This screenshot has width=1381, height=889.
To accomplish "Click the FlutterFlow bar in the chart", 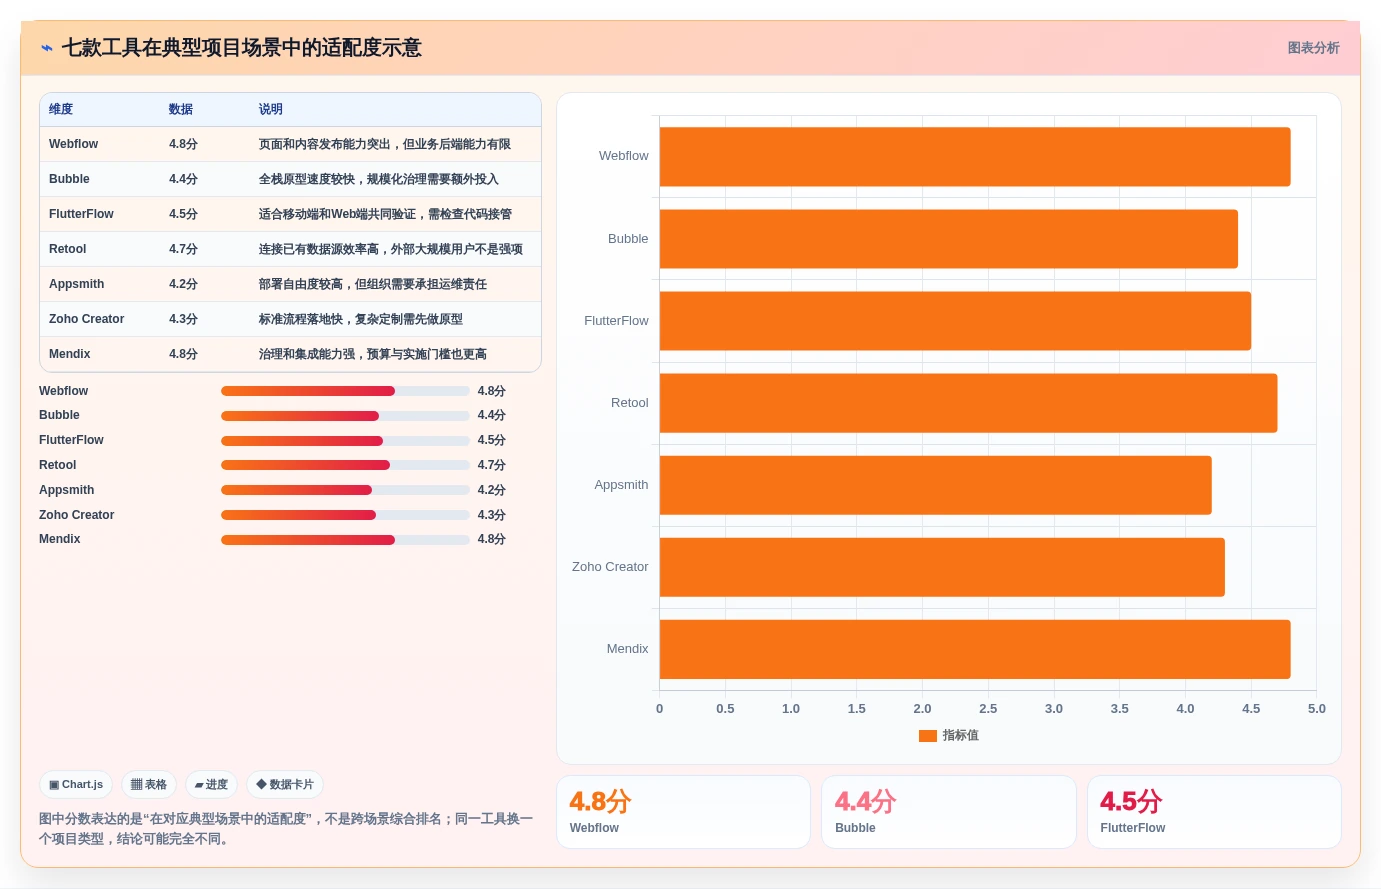I will (x=955, y=321).
